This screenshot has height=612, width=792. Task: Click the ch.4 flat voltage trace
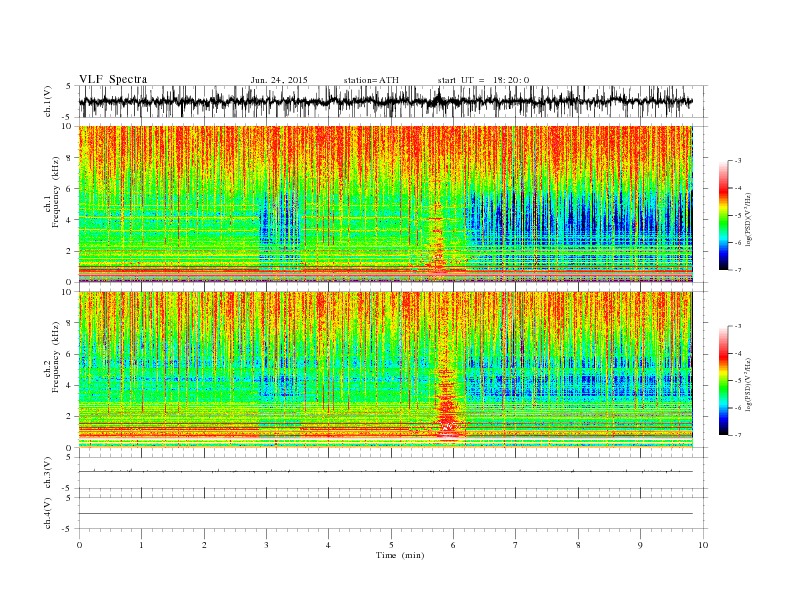pyautogui.click(x=386, y=514)
